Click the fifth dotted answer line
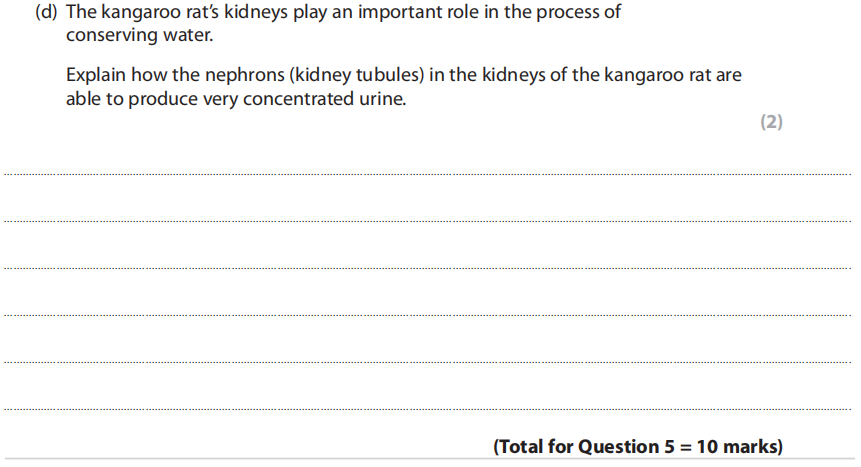This screenshot has width=861, height=467. 430,362
